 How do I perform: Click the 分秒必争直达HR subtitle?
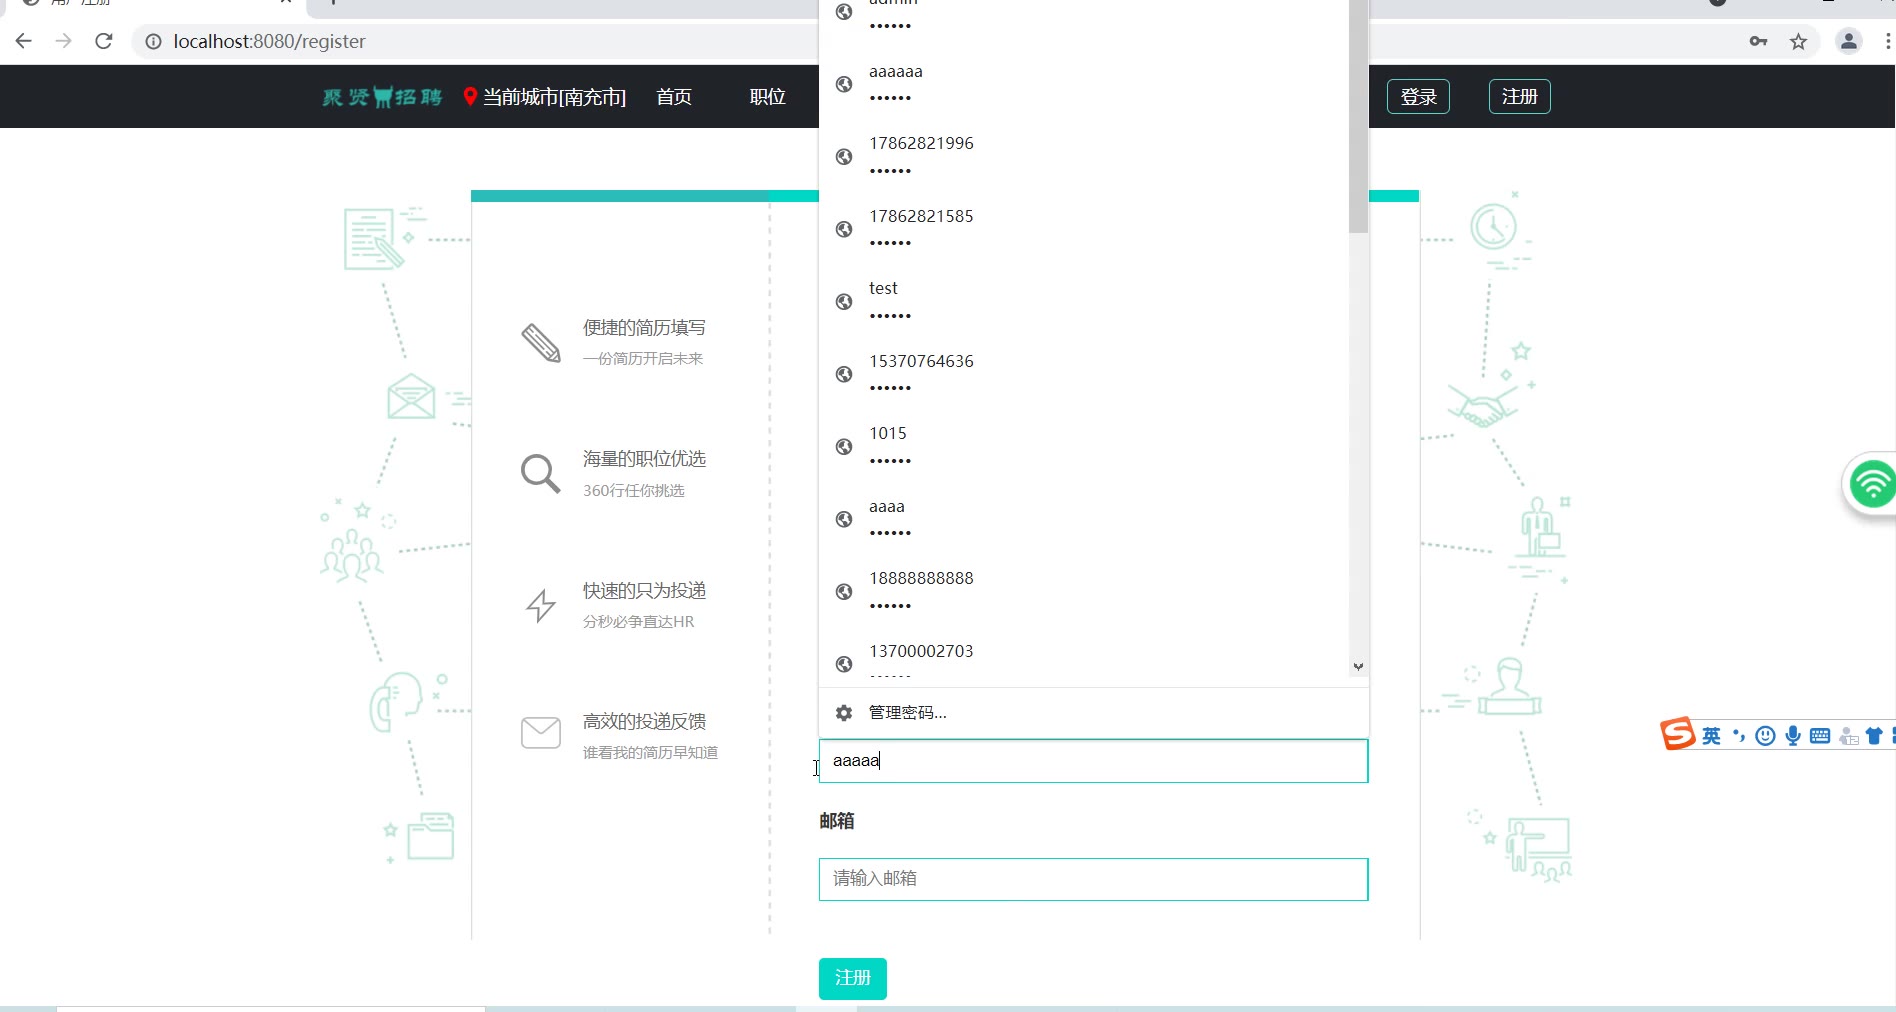[x=638, y=622]
